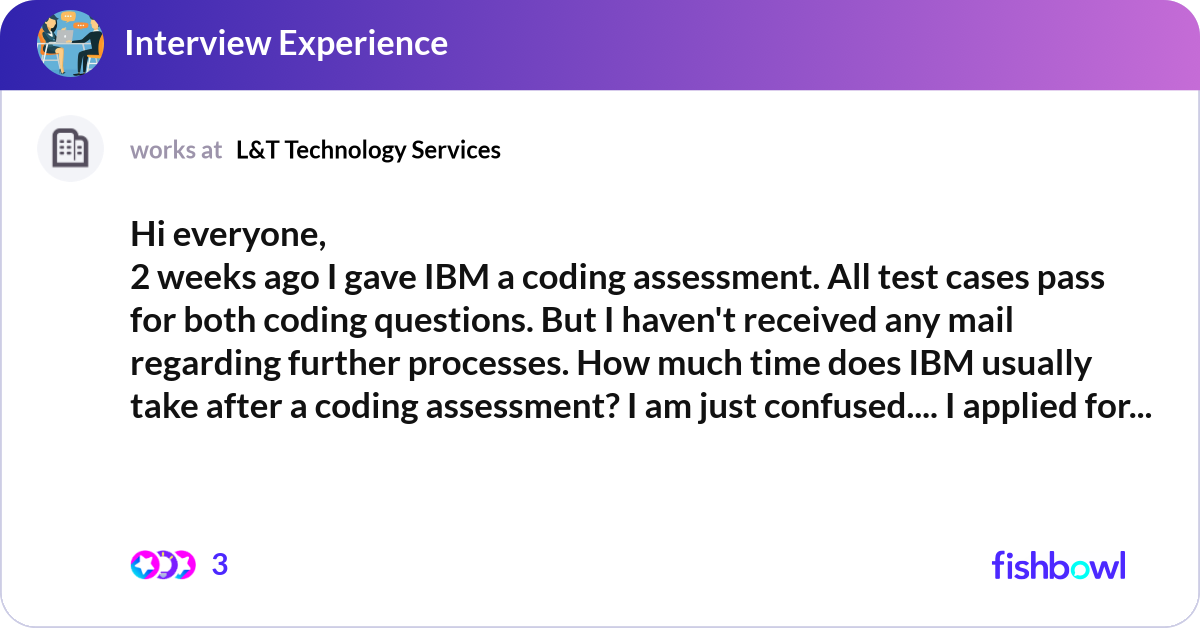Select the leftmost star reaction icon
The width and height of the screenshot is (1200, 628).
point(145,565)
